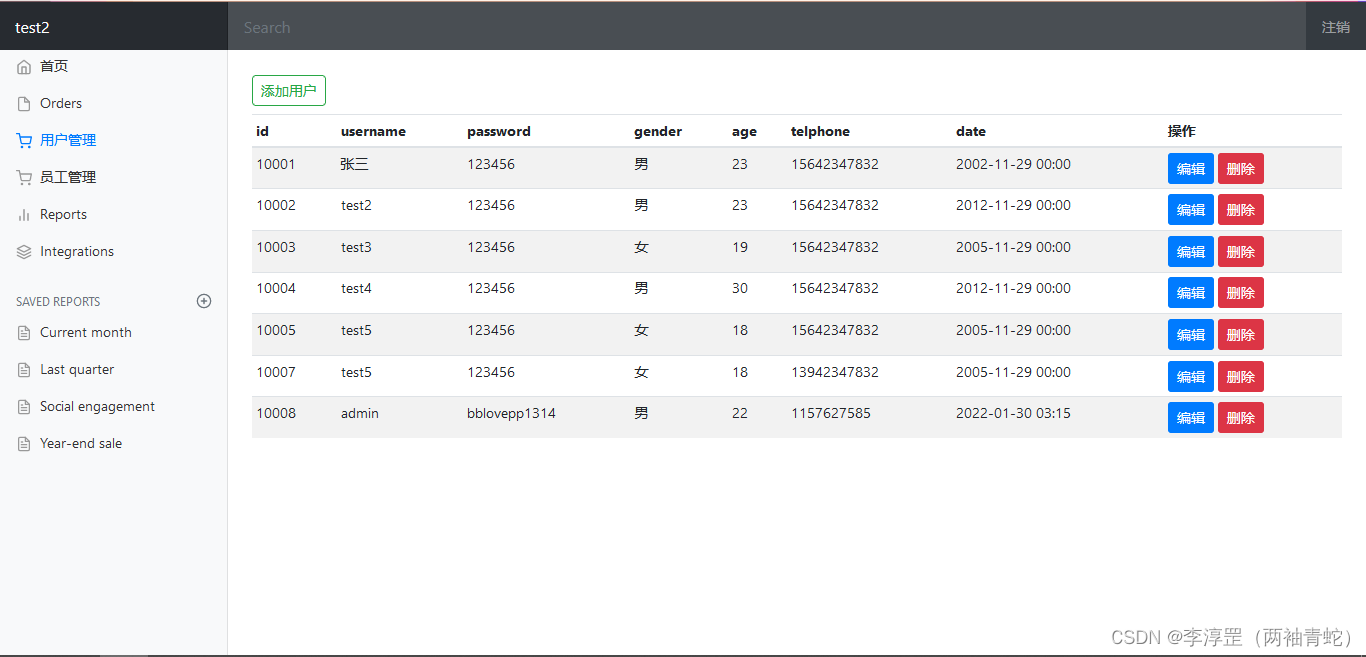Focus the Search input field

click(767, 27)
